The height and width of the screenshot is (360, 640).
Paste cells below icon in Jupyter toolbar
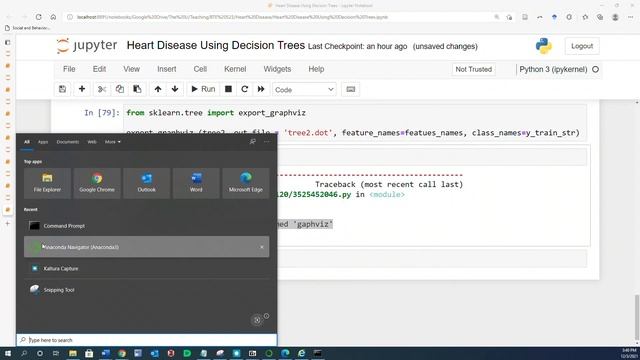[137, 89]
